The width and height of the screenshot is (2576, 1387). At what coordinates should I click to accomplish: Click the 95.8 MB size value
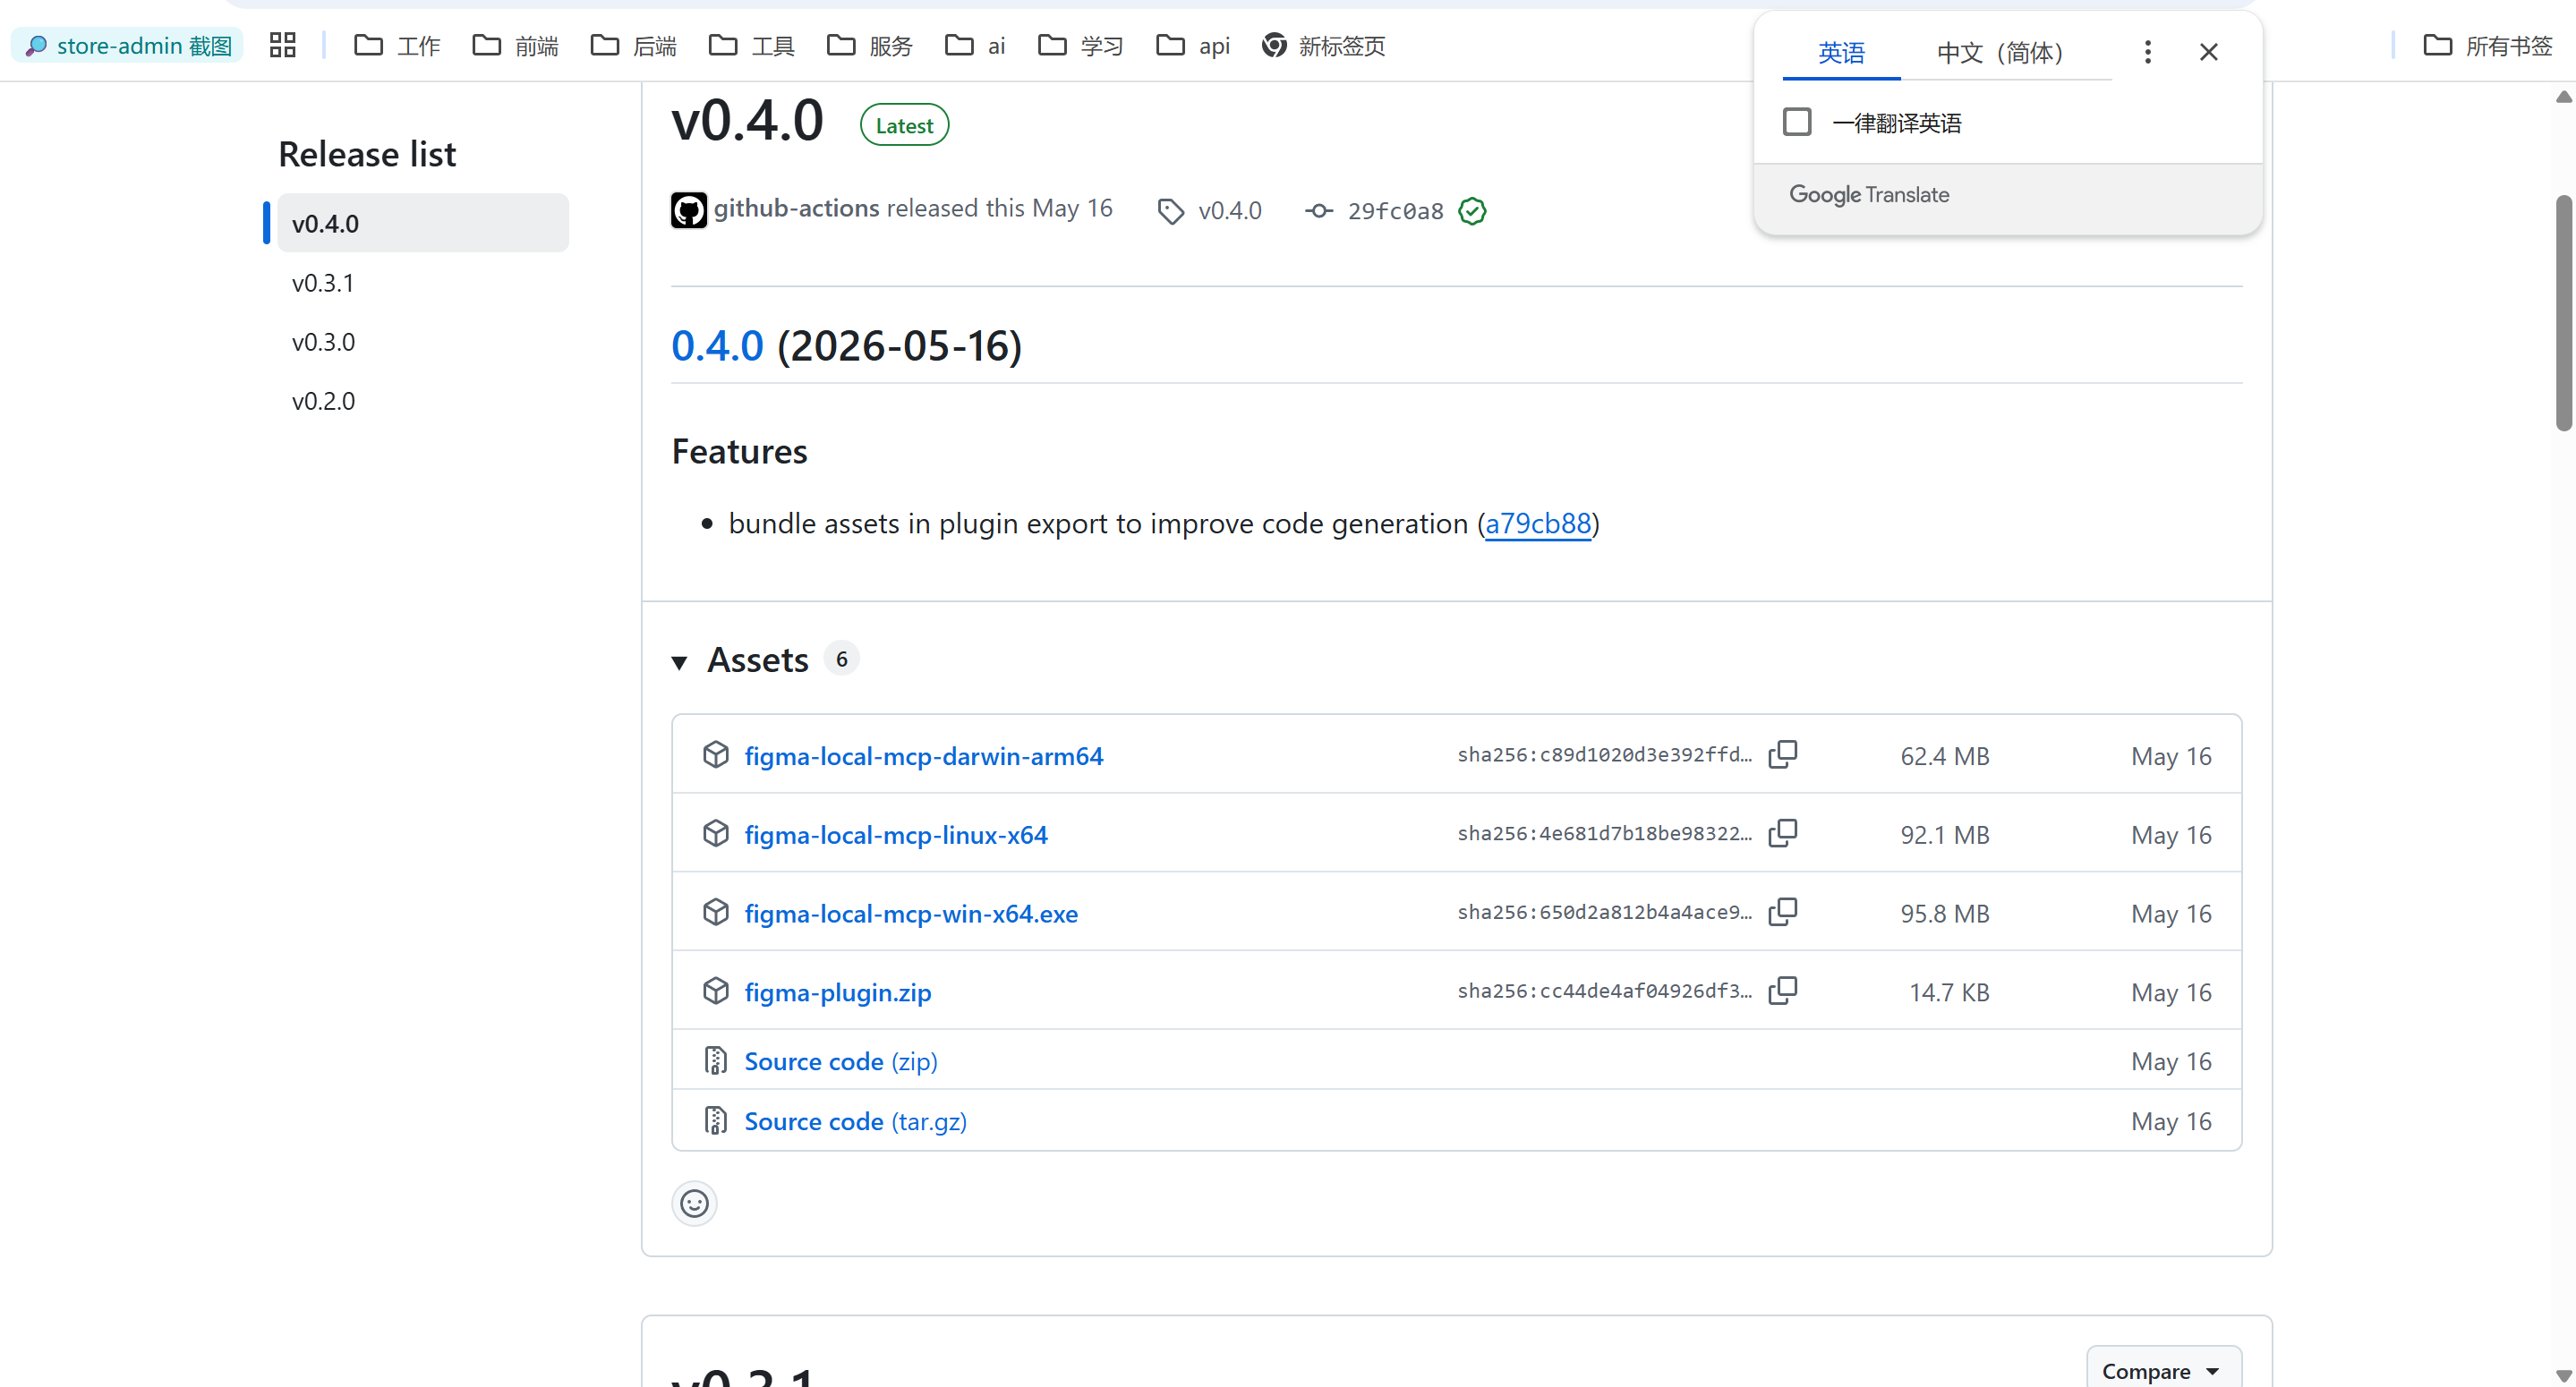(x=1944, y=914)
